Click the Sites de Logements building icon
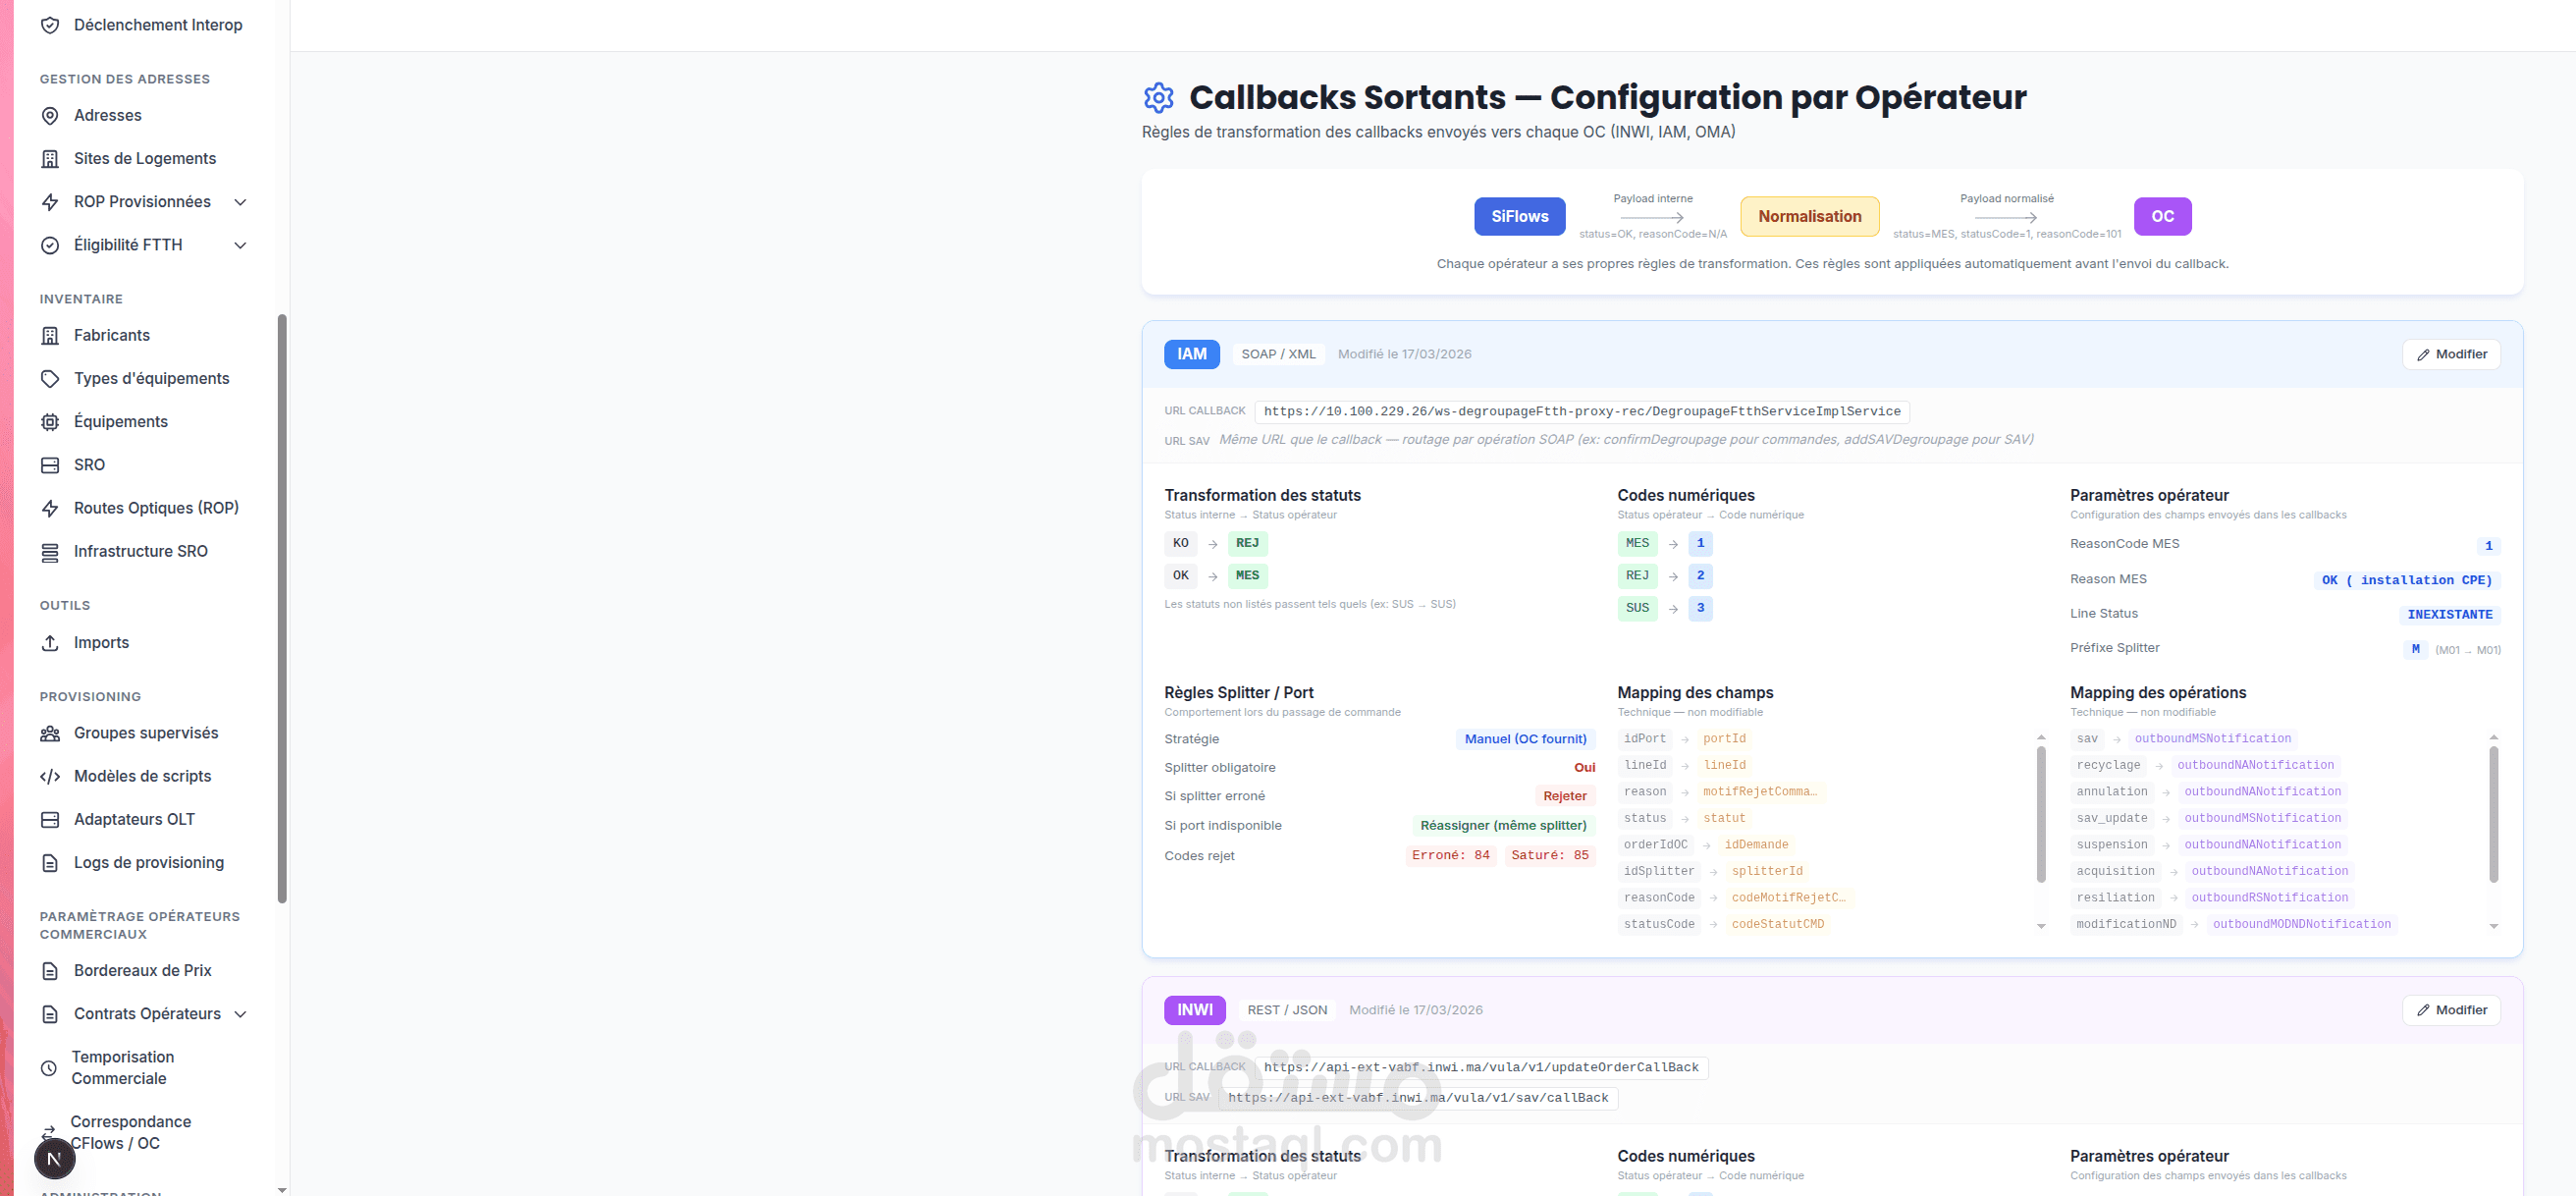This screenshot has height=1196, width=2576. click(x=50, y=159)
